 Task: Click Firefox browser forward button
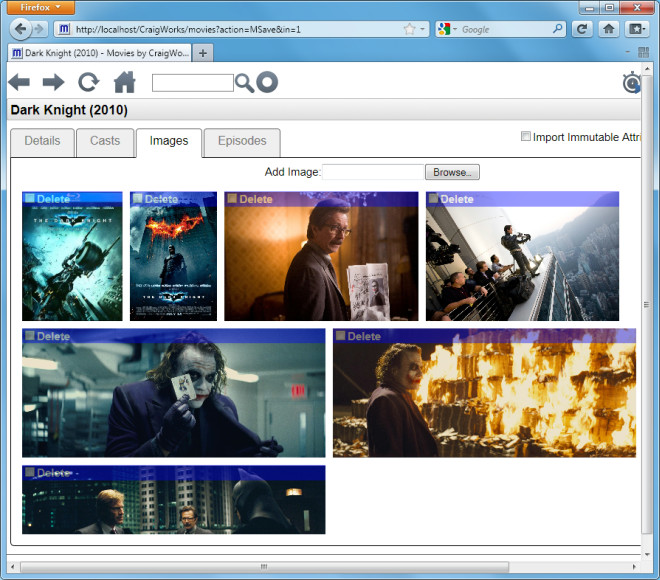pos(39,29)
